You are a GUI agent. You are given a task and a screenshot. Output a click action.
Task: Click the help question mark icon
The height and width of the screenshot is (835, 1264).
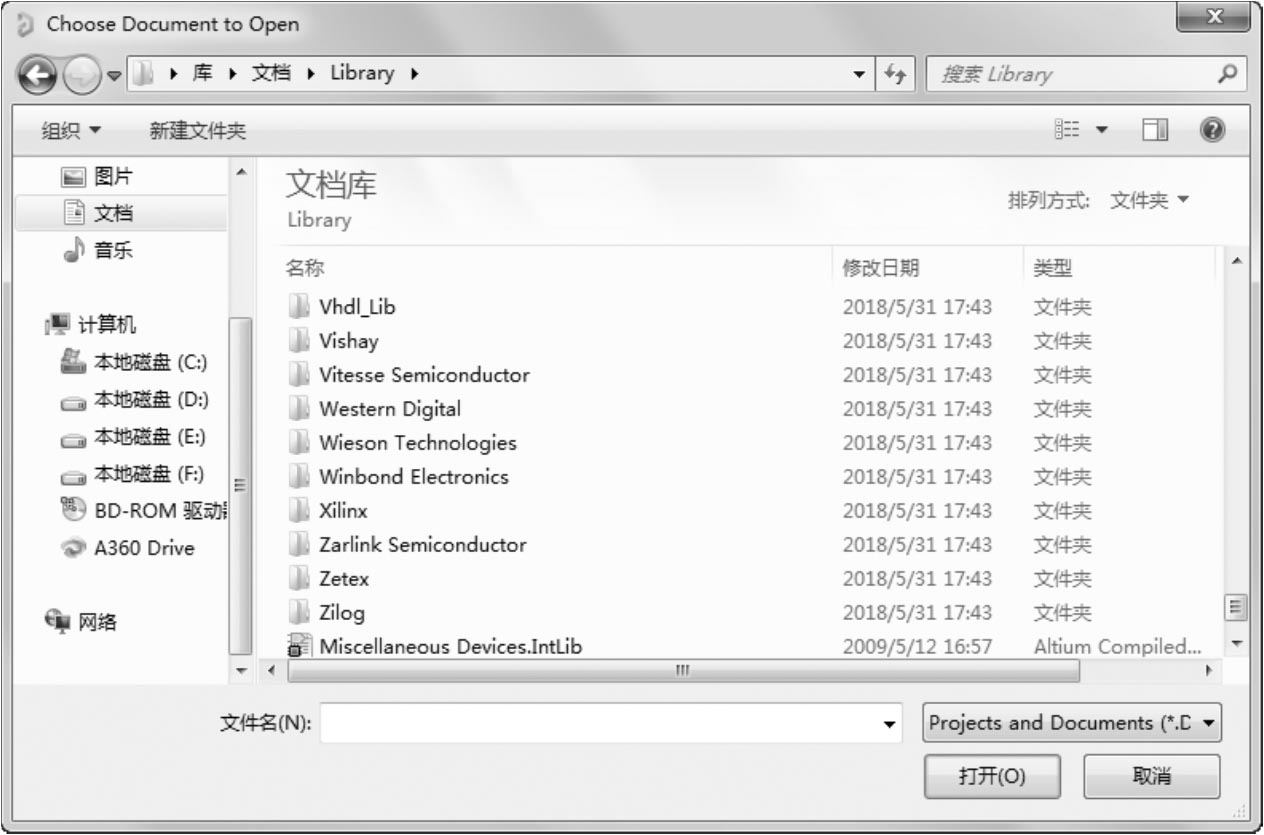pos(1213,129)
